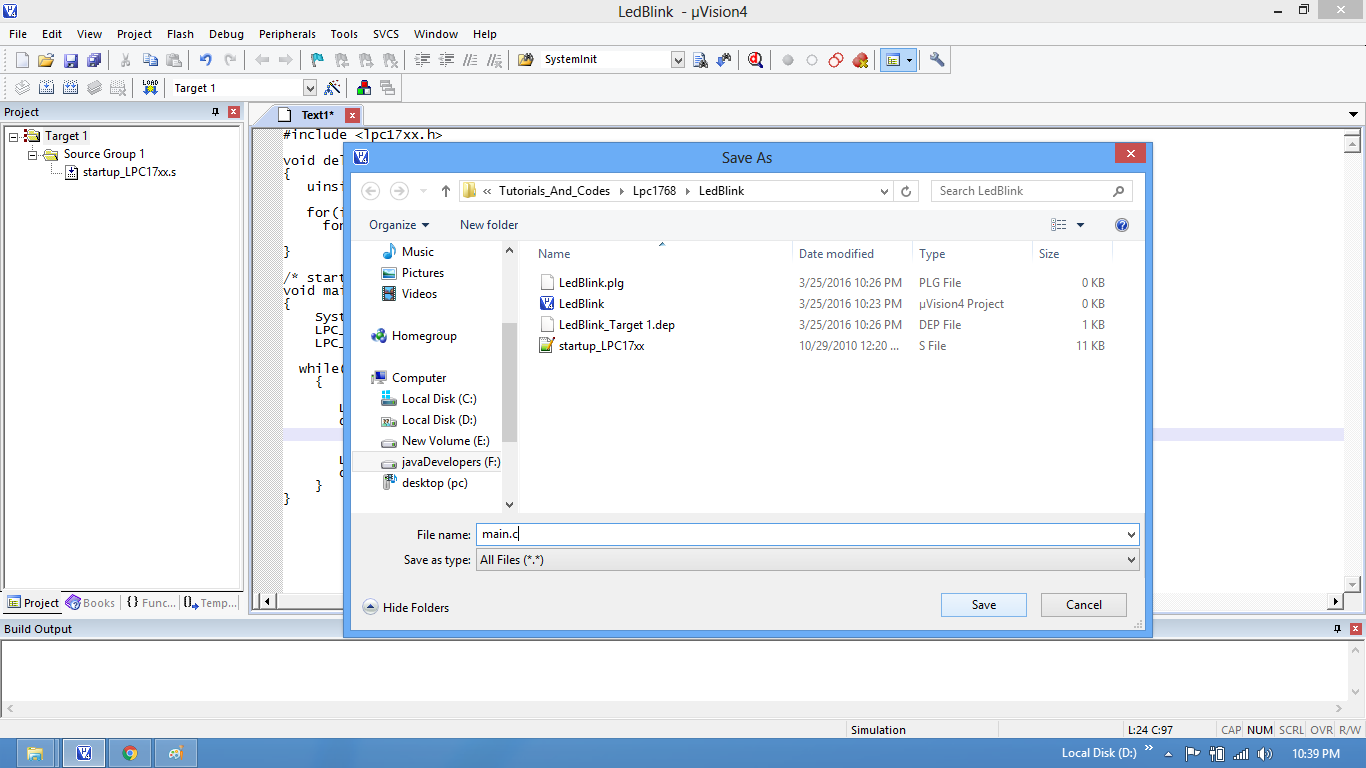The height and width of the screenshot is (768, 1366).
Task: Open File Explorer from the taskbar
Action: [35, 753]
